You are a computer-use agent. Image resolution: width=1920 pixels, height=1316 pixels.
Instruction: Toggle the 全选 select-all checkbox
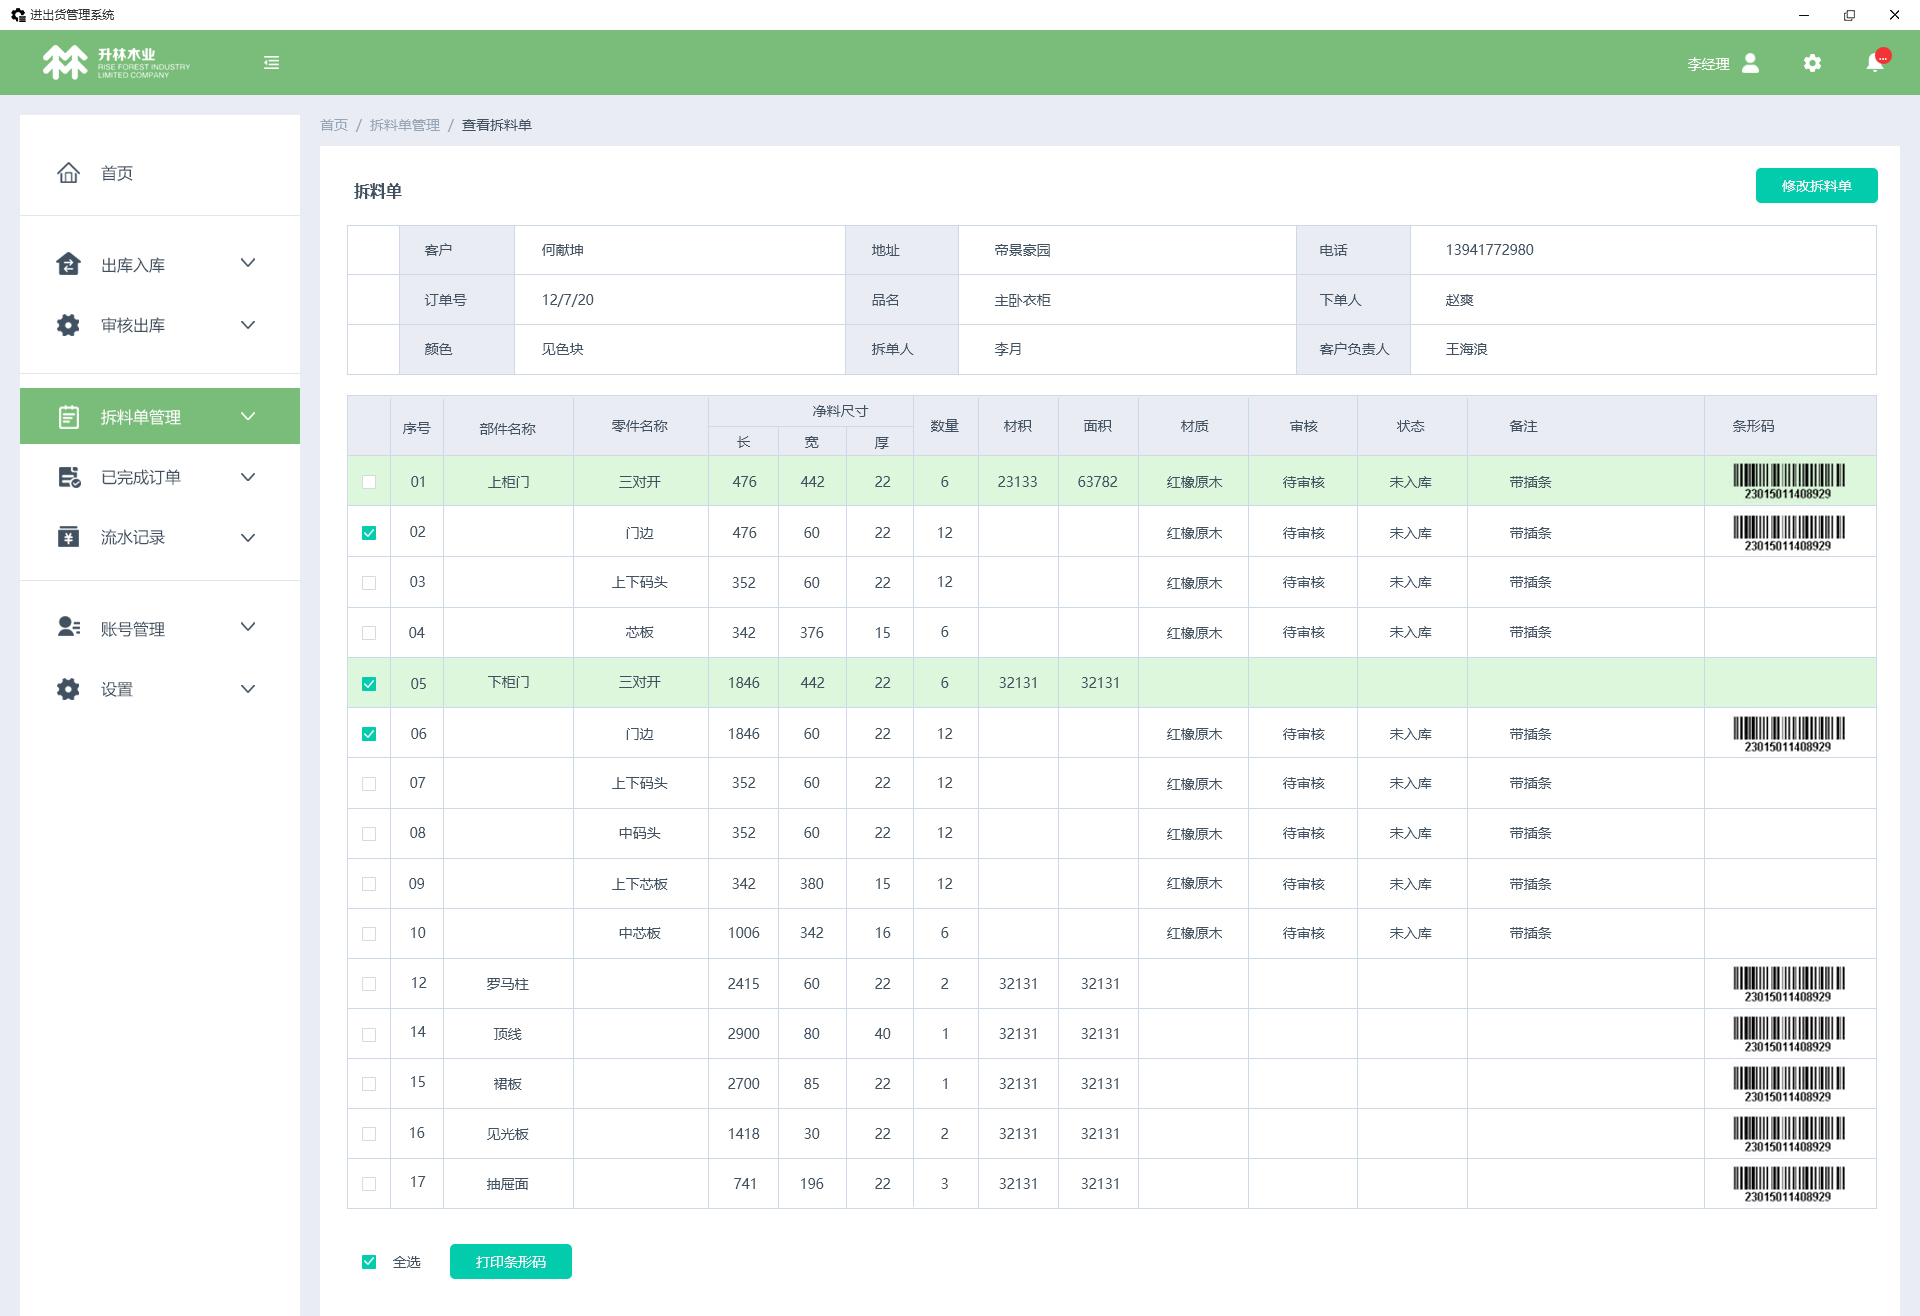(x=369, y=1262)
